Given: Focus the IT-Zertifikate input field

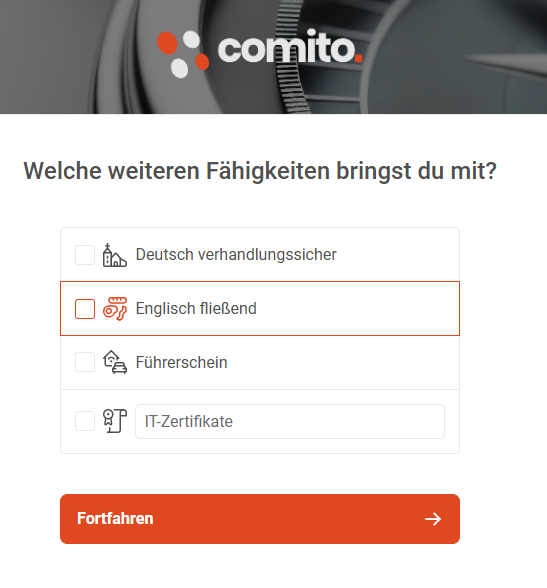Looking at the screenshot, I should (x=290, y=422).
